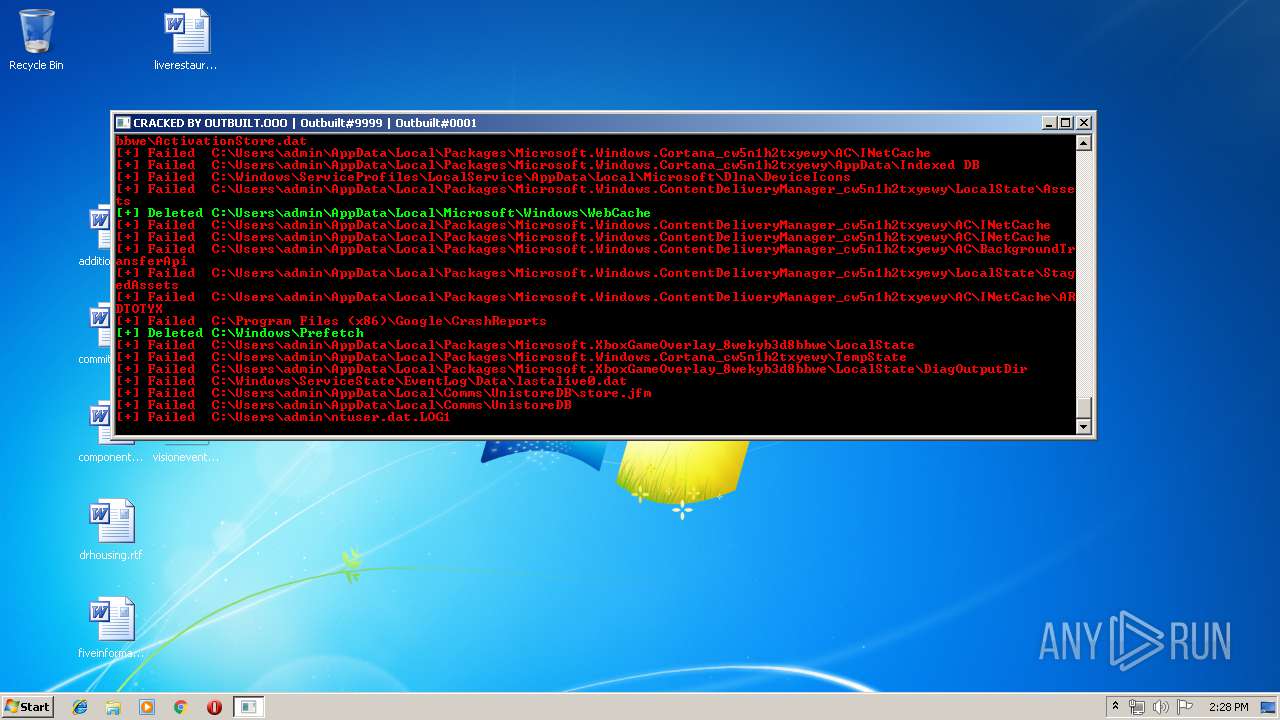Open Windows Media Player taskbar icon
1280x720 pixels.
(x=147, y=707)
